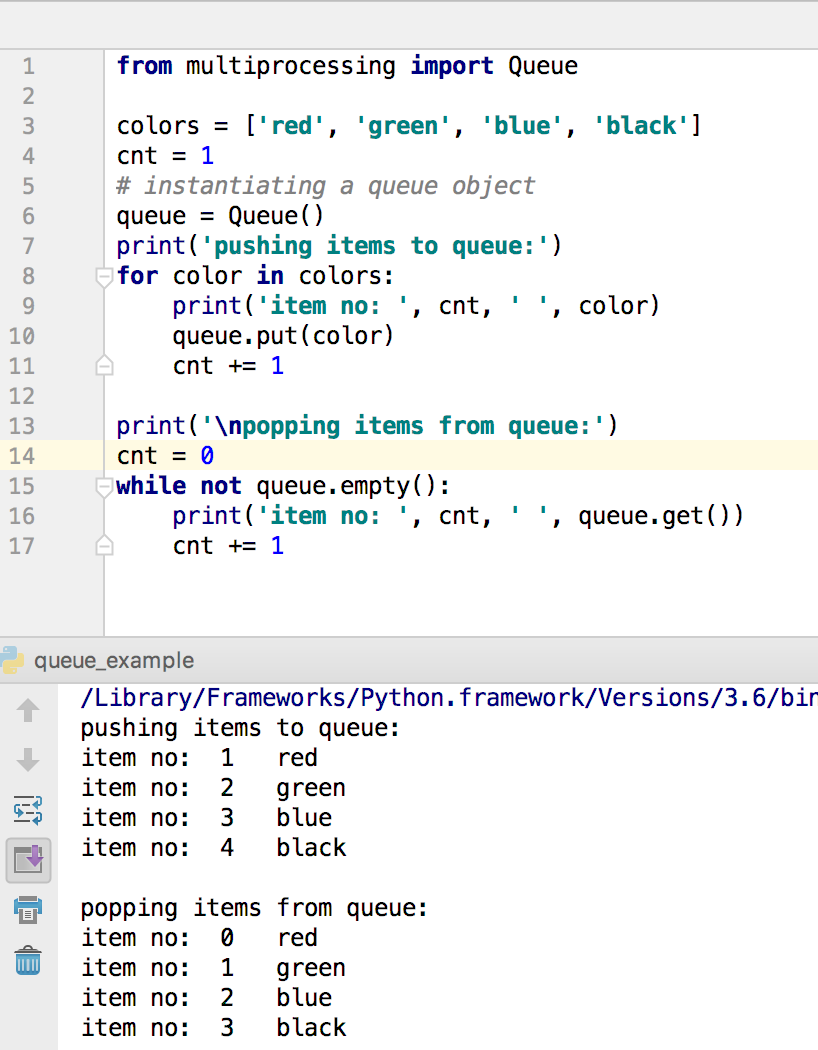Collapse the while loop at line 15
Image resolution: width=818 pixels, height=1050 pixels.
tap(103, 486)
